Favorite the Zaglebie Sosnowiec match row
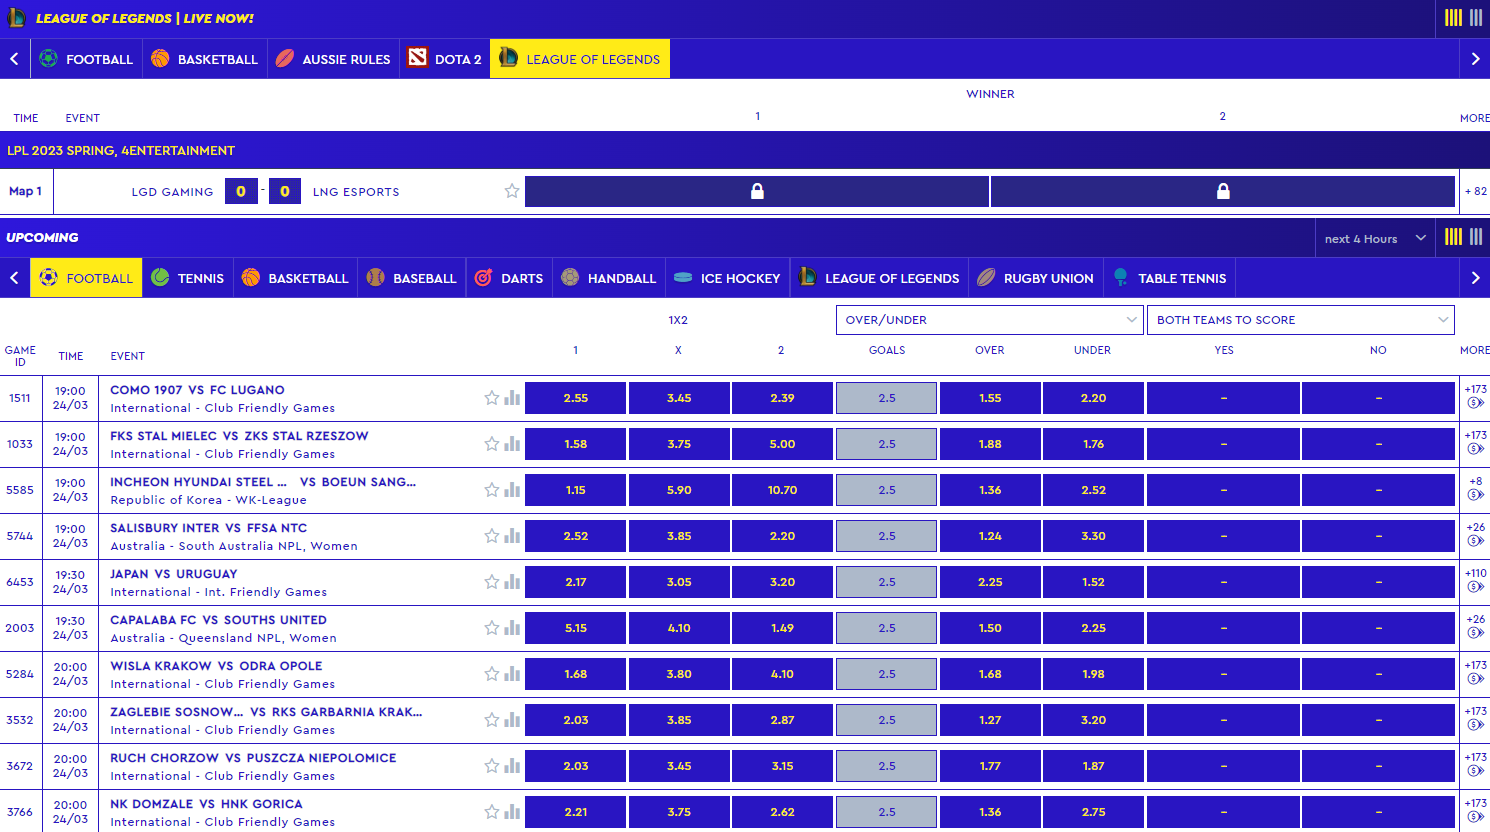 491,720
